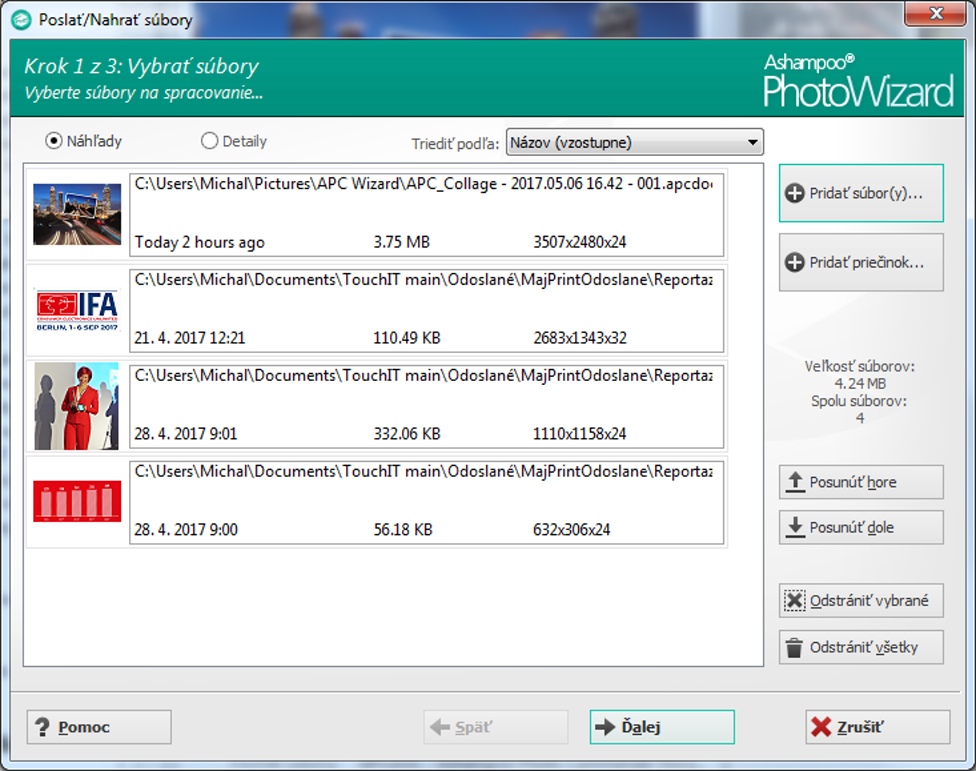Click the trash can icon for Odstrániť všetky
Screen dimensions: 976x771
pyautogui.click(x=794, y=647)
